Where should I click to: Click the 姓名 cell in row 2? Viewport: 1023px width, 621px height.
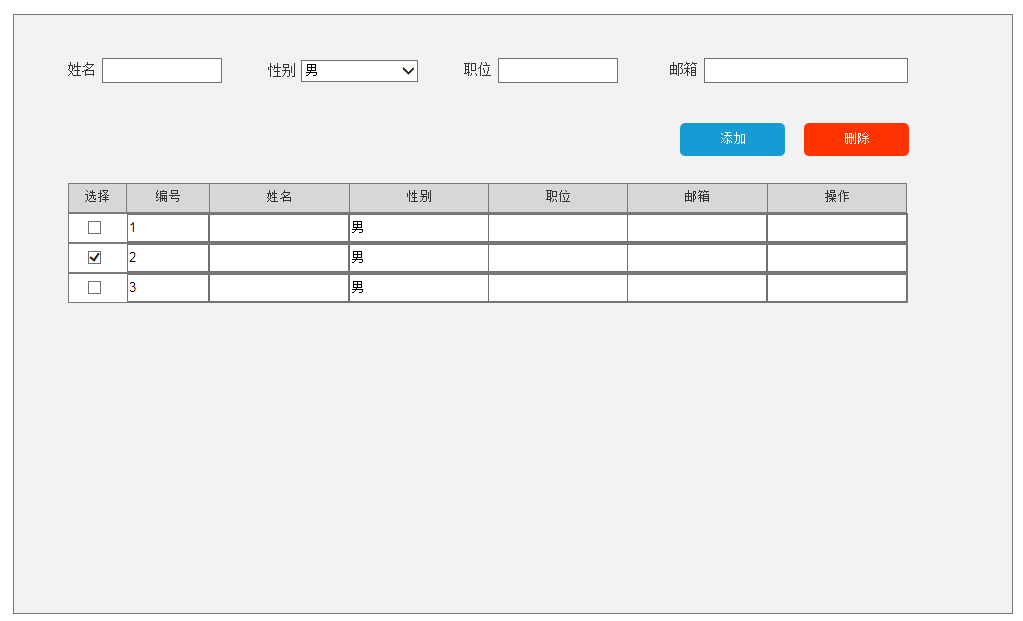coord(279,258)
